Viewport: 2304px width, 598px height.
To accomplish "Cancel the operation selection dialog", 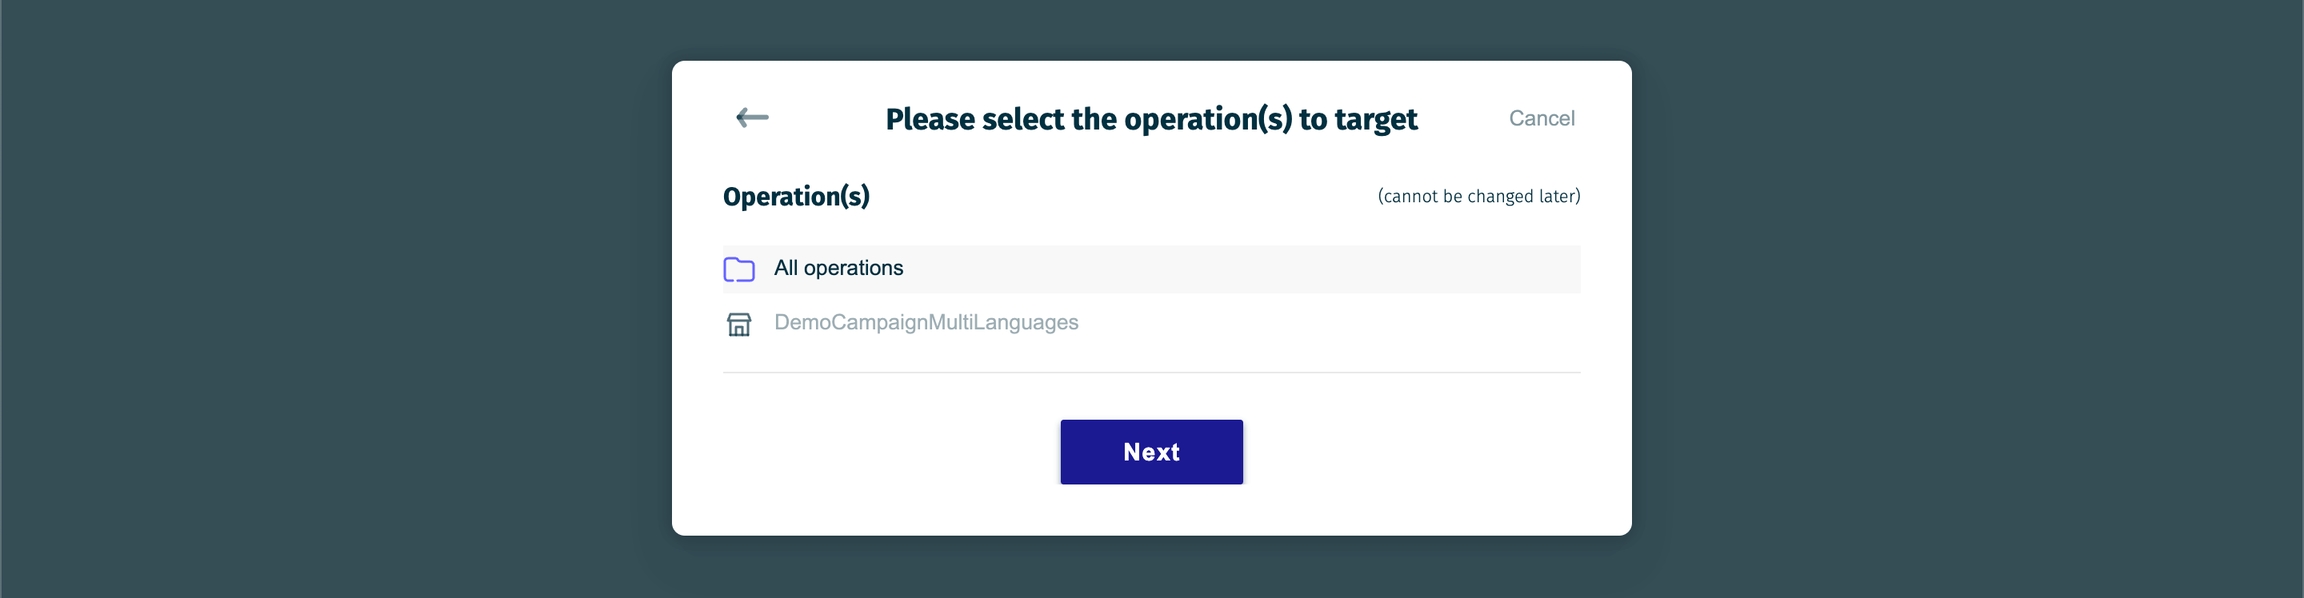I will click(1541, 118).
